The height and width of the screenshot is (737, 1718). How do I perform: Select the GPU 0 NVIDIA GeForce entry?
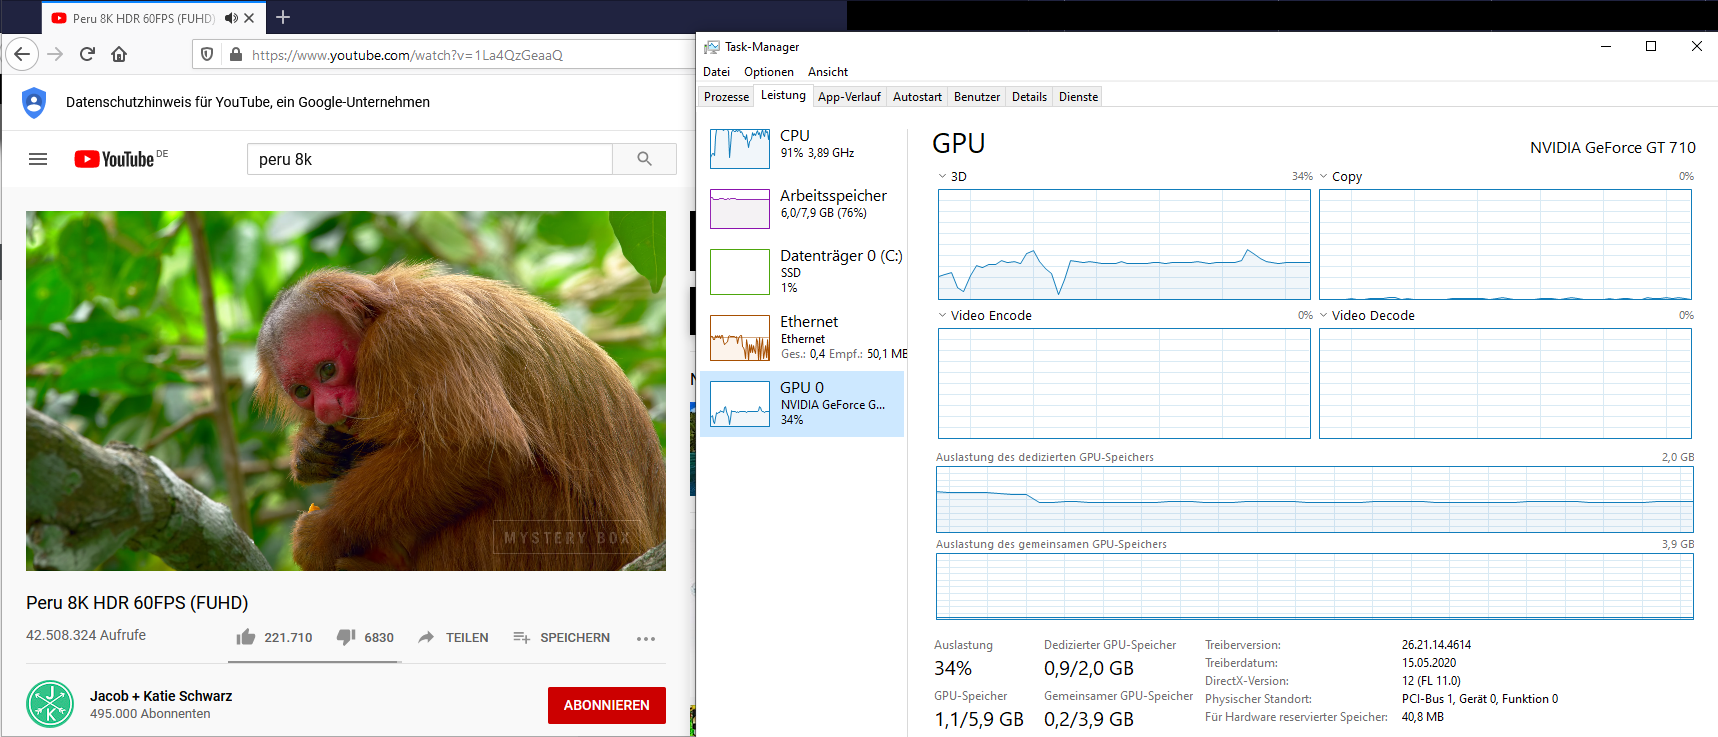coord(802,404)
